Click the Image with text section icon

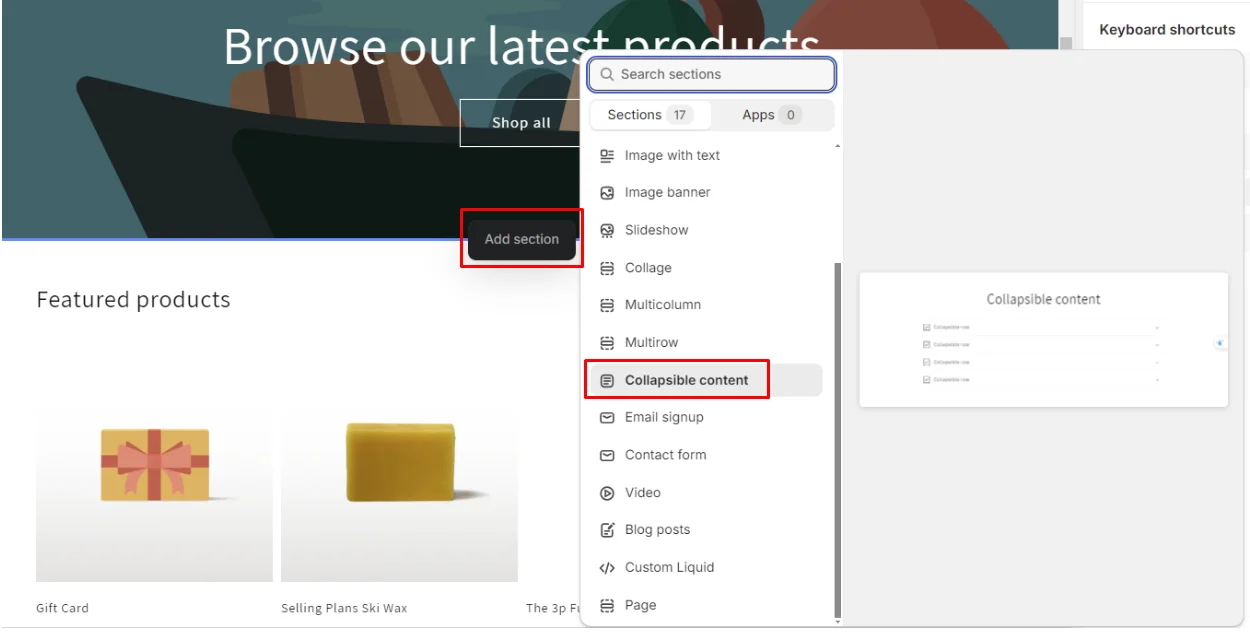point(607,156)
